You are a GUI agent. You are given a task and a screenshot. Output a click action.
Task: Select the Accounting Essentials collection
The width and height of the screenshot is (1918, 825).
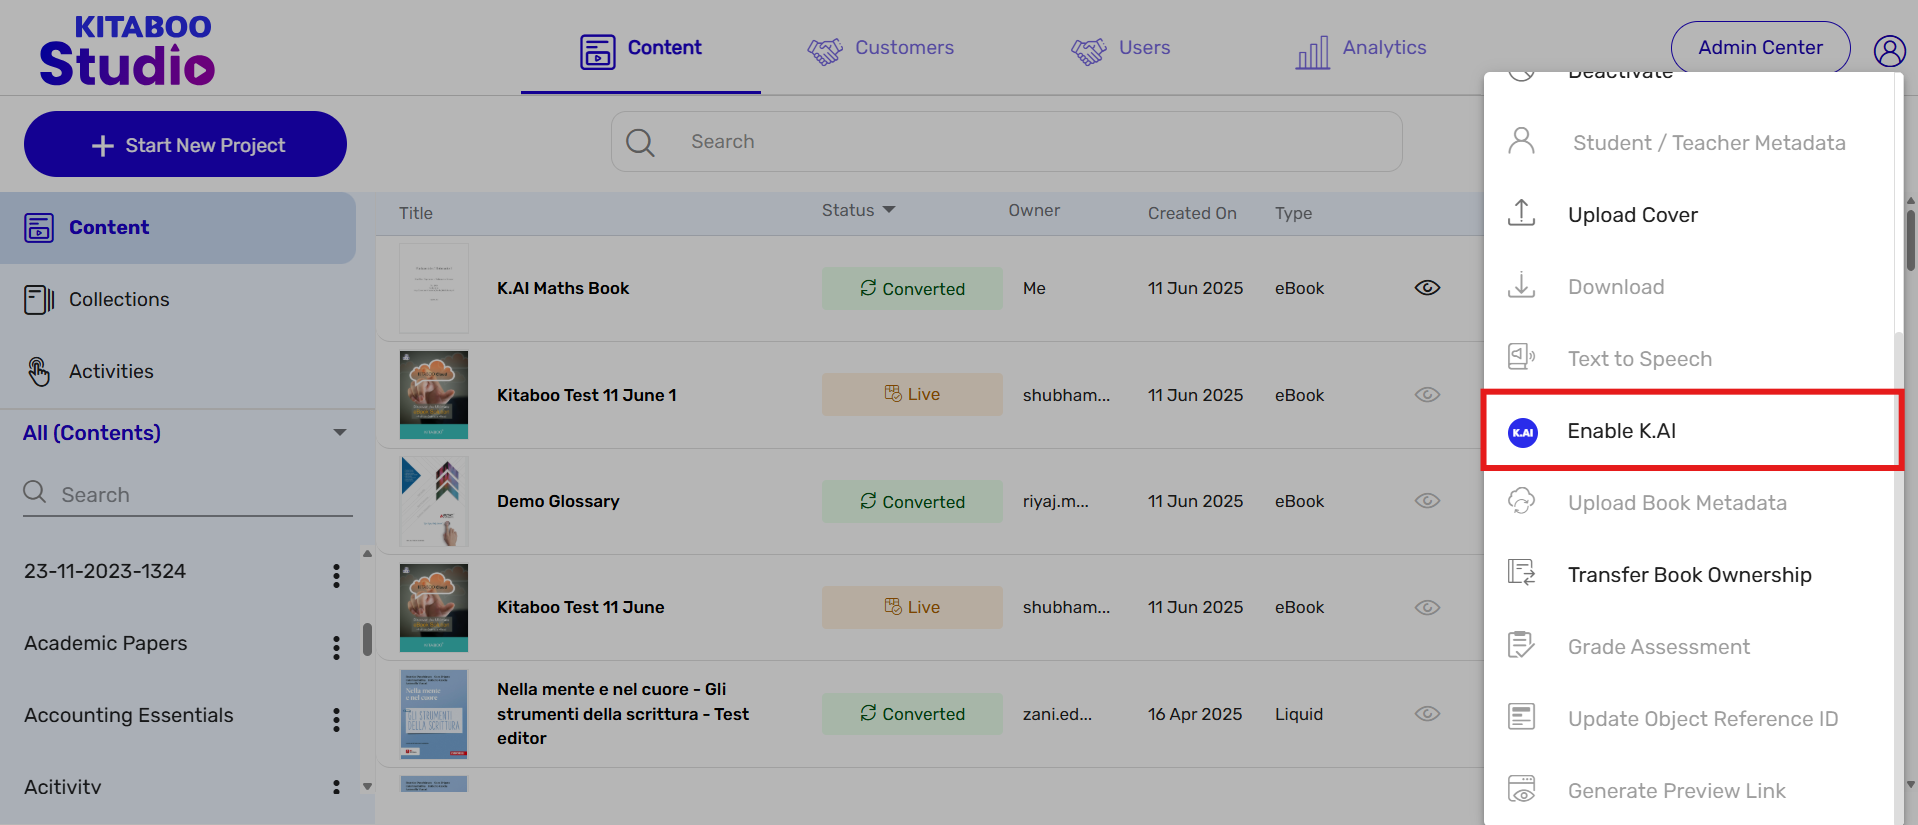(129, 715)
